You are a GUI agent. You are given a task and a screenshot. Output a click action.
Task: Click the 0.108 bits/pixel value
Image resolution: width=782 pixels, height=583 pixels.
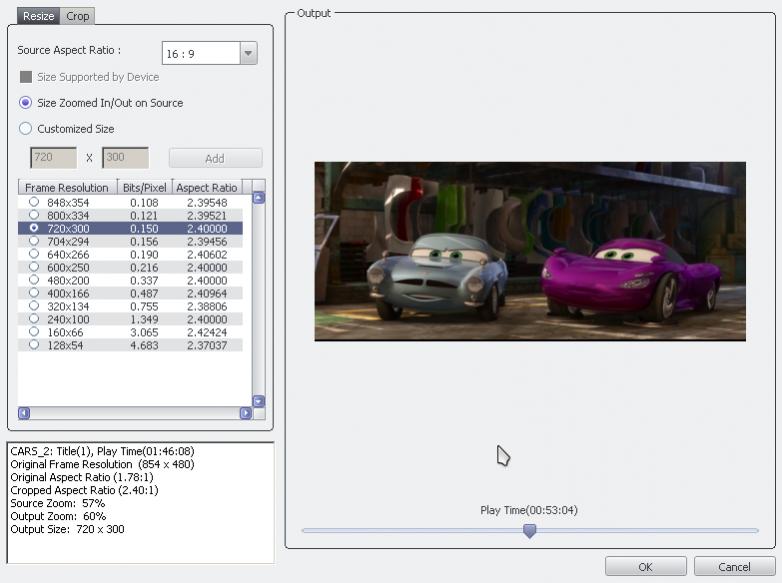144,202
